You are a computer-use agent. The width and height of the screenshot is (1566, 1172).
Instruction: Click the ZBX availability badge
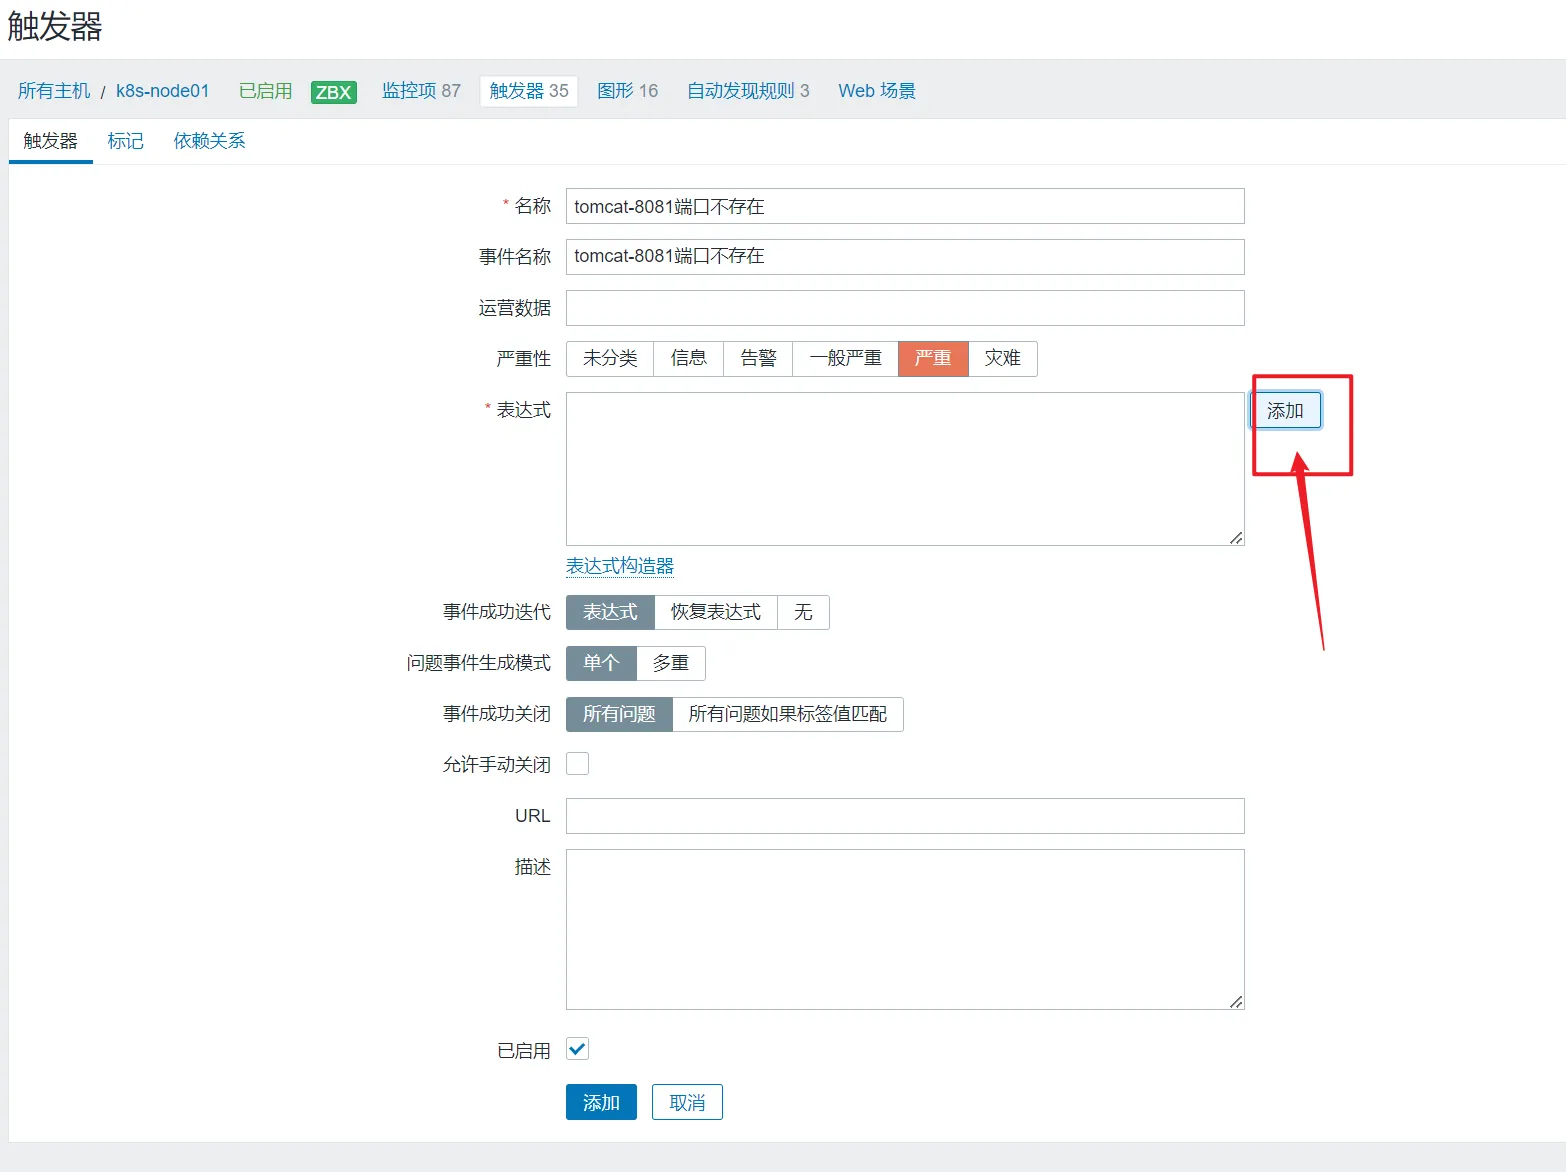tap(333, 92)
